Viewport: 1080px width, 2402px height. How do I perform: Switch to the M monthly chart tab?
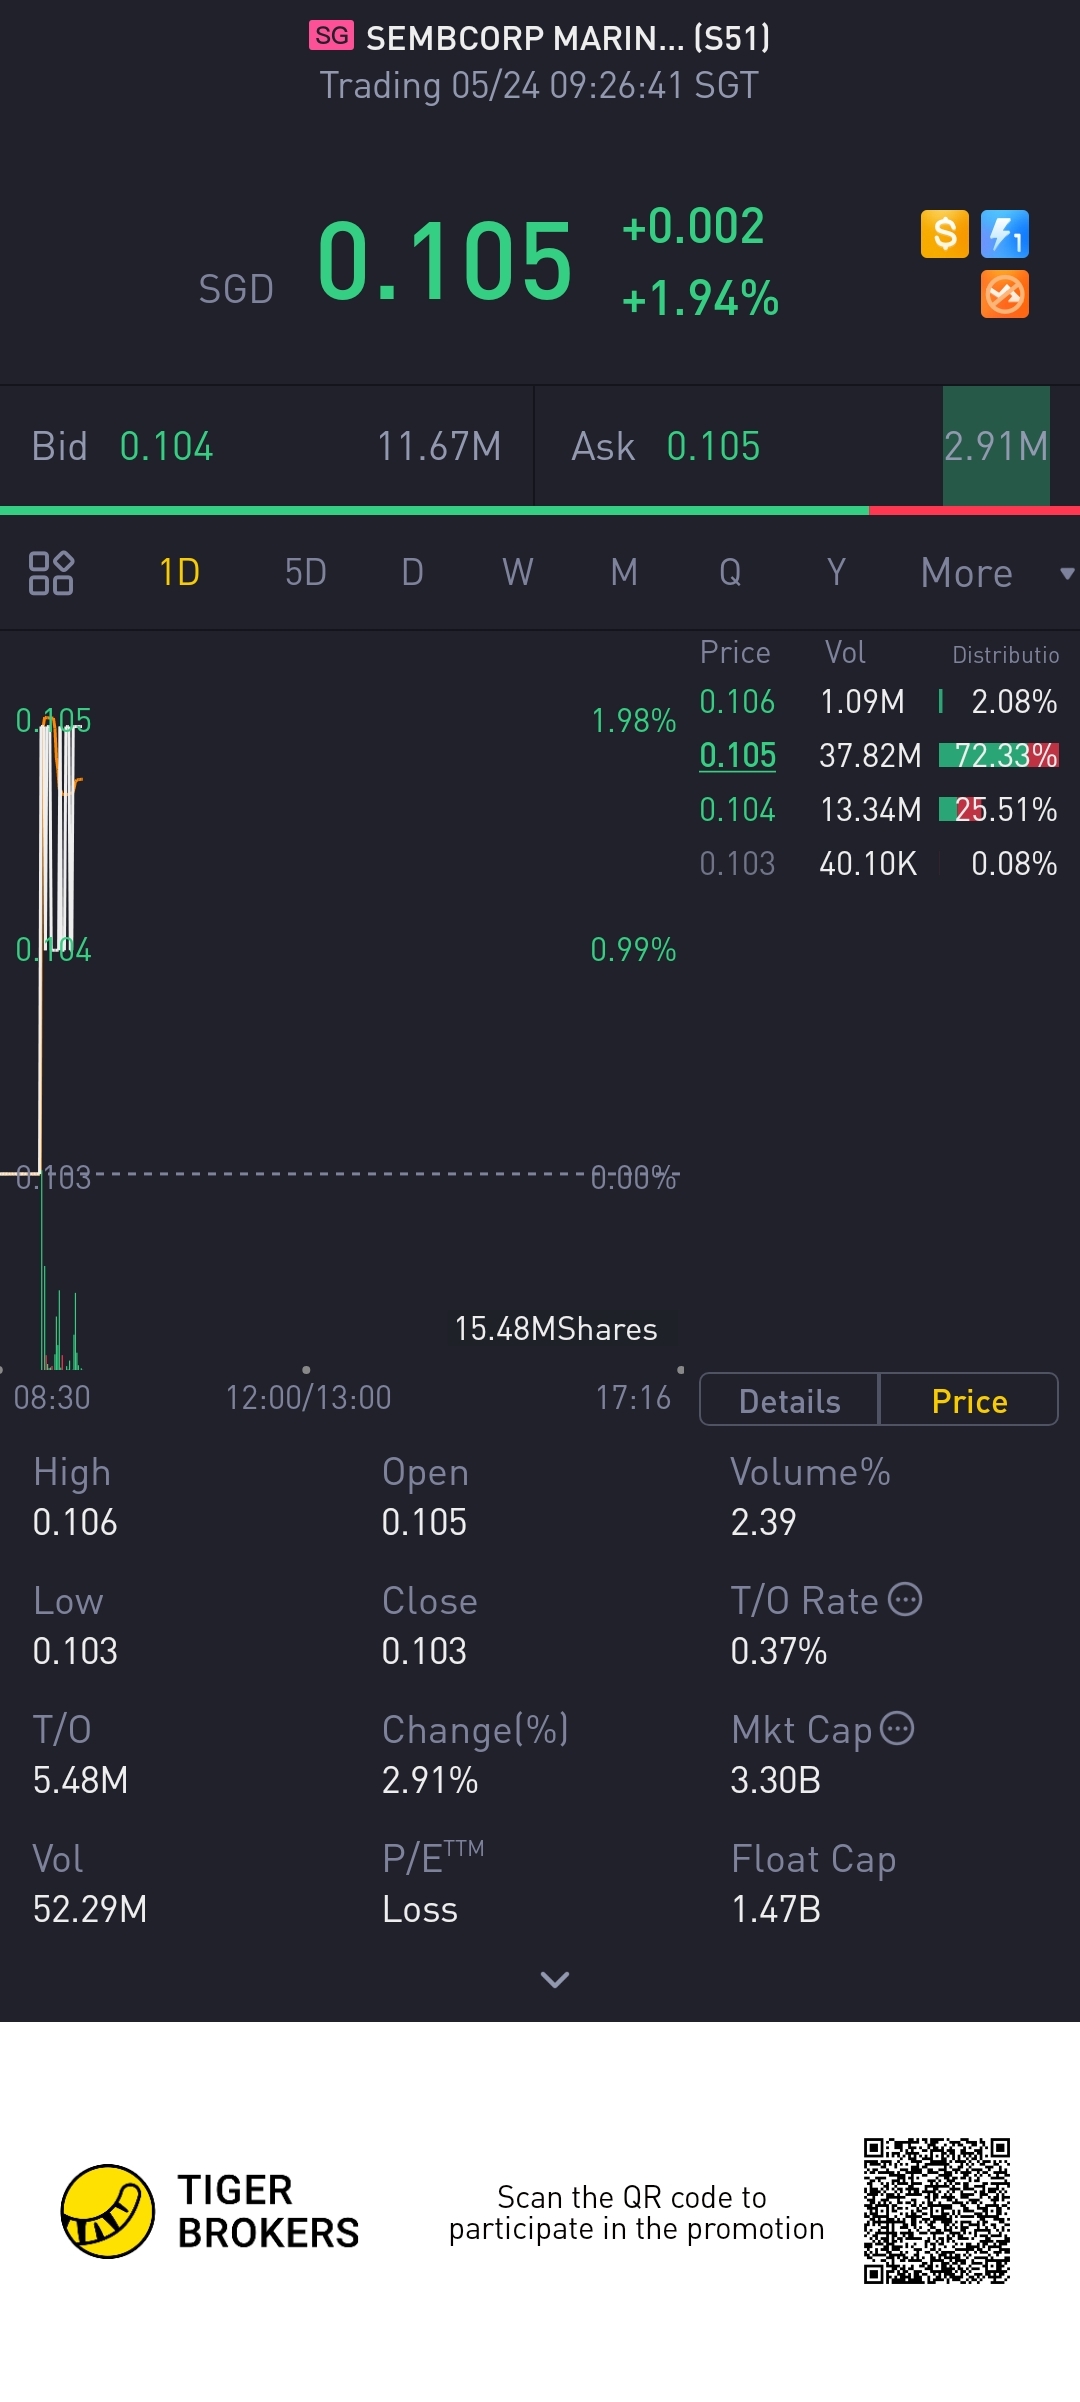(x=624, y=573)
